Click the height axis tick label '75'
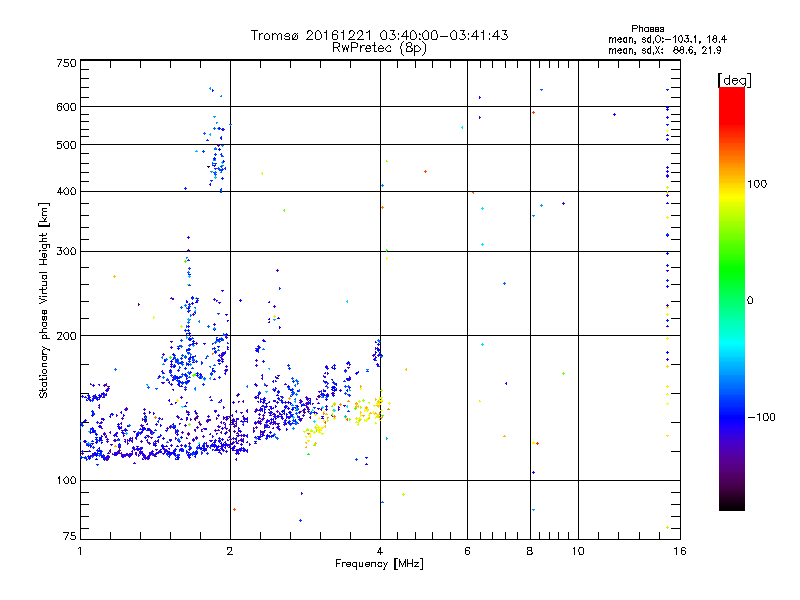The height and width of the screenshot is (600, 800). (70, 536)
